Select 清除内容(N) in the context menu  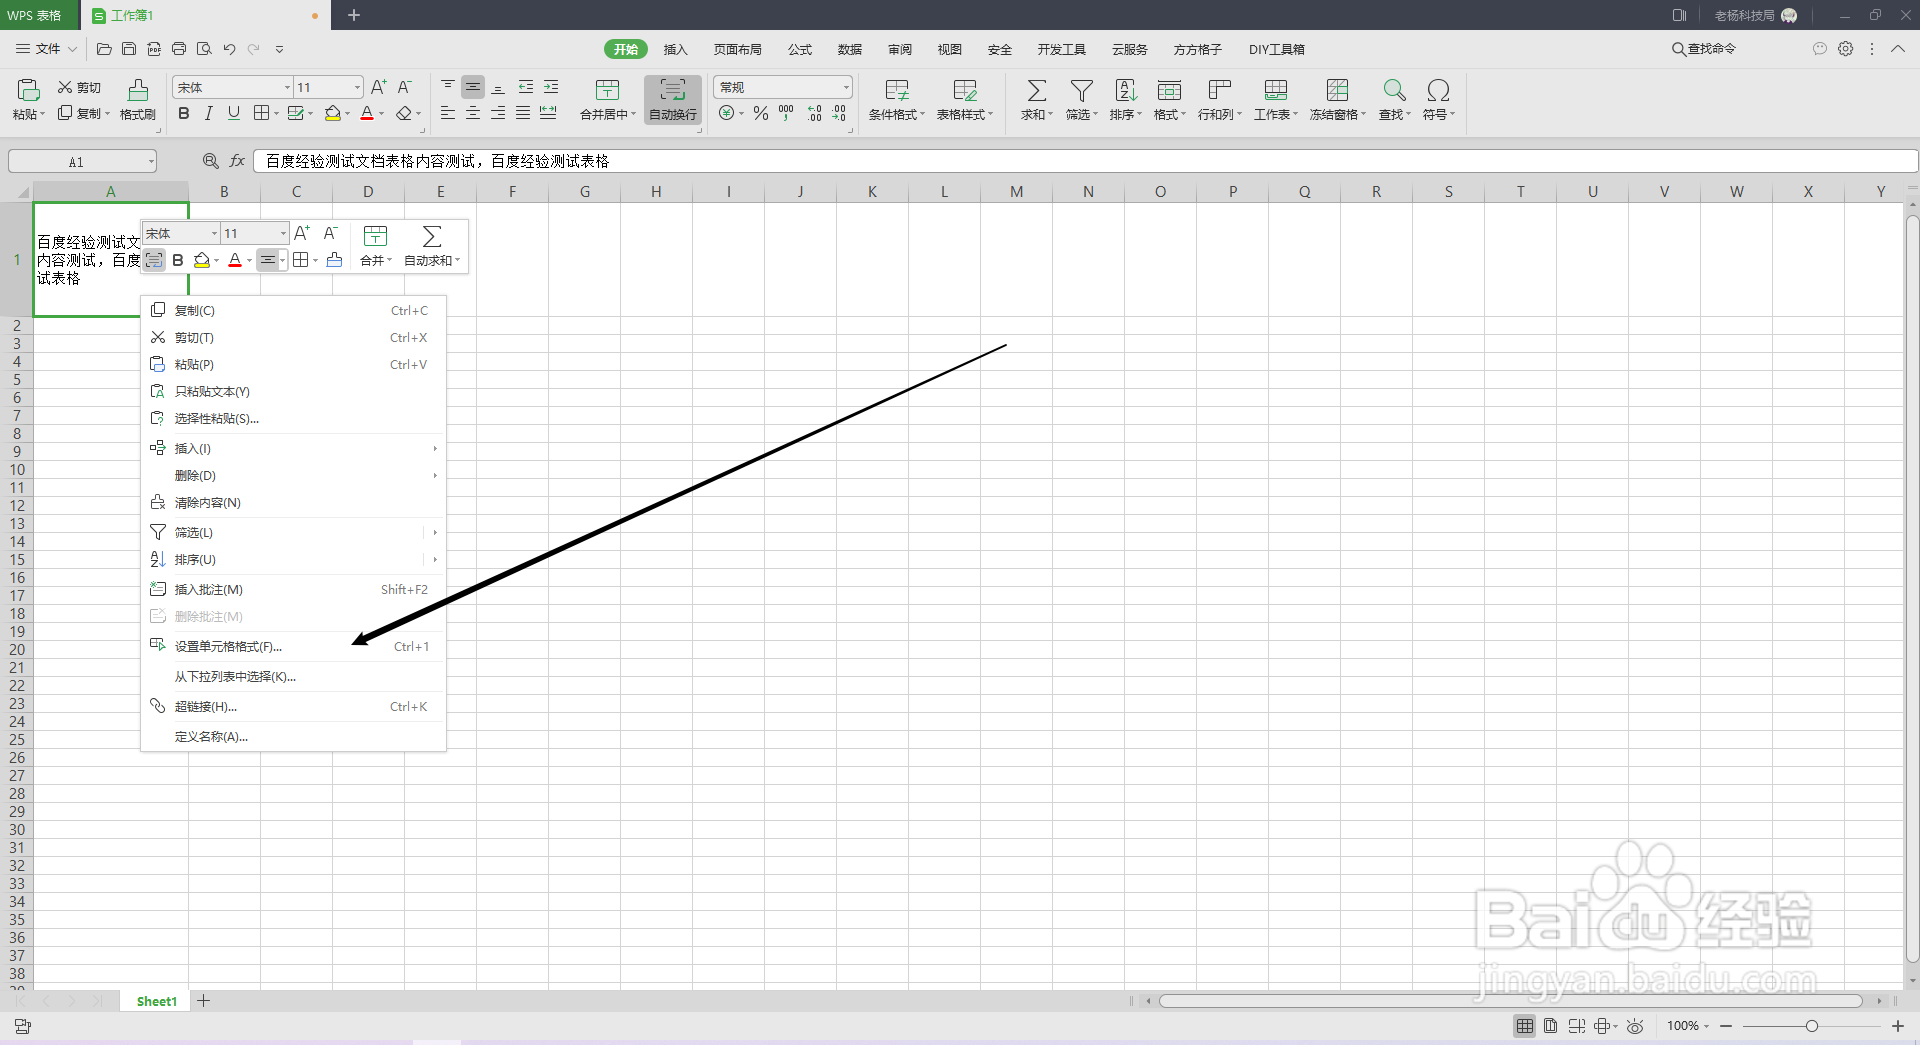pos(293,502)
